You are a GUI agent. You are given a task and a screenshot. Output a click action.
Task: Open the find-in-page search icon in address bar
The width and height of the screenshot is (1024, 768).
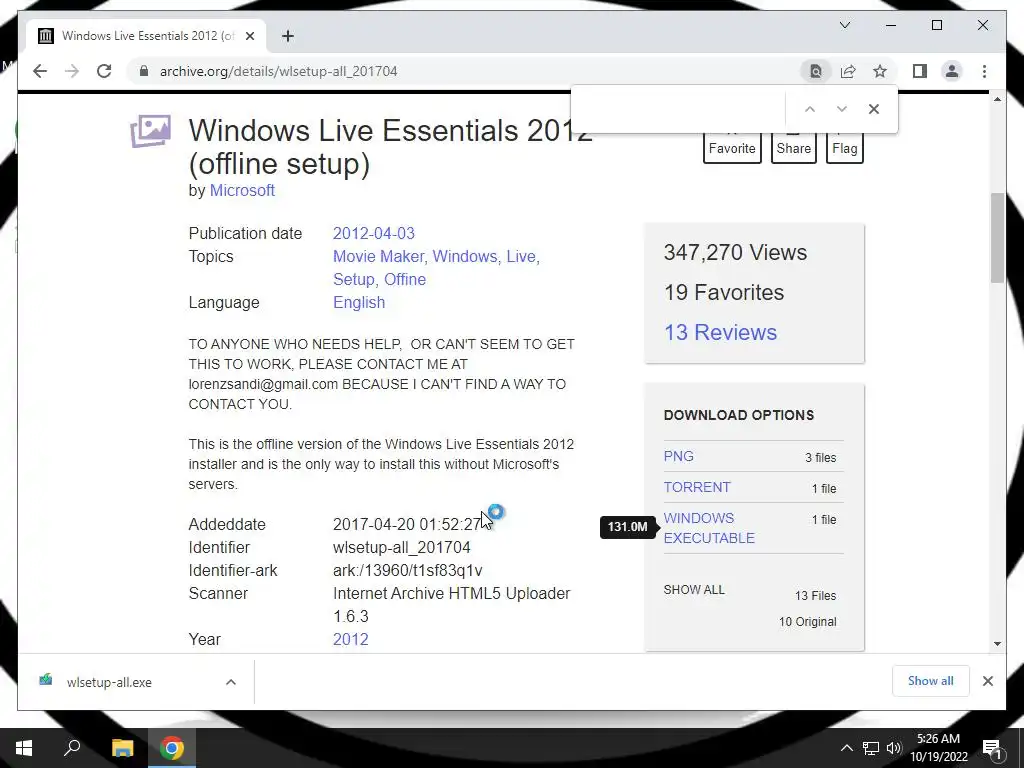tap(816, 71)
